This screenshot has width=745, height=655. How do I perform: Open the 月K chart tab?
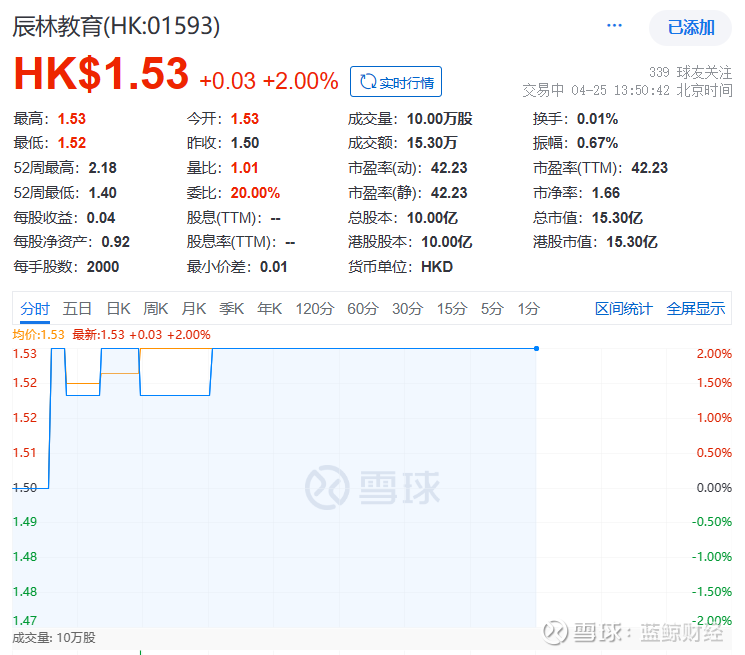tap(193, 309)
